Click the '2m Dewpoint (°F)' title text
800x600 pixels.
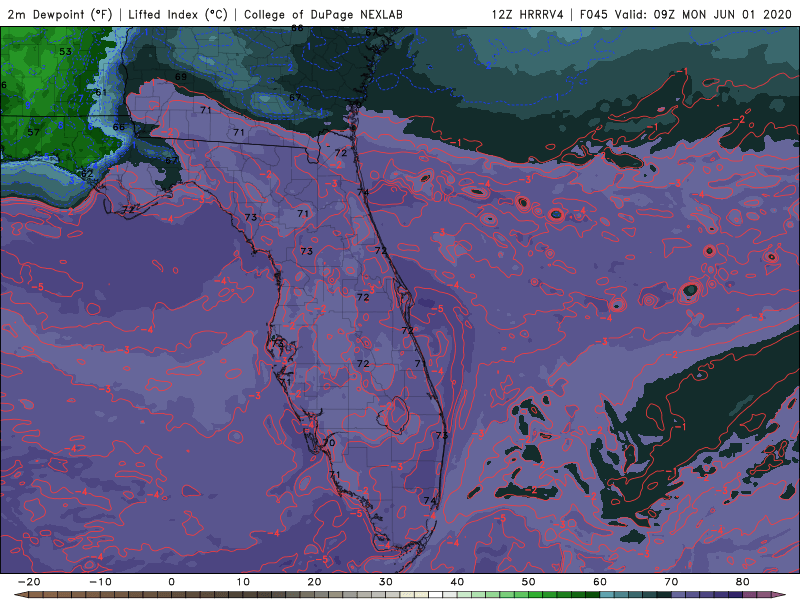click(x=60, y=14)
